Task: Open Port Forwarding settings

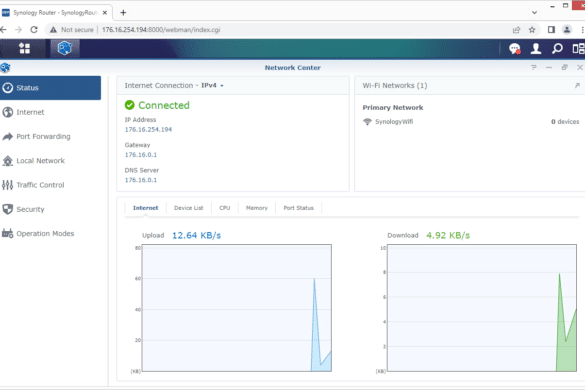Action: tap(50, 137)
